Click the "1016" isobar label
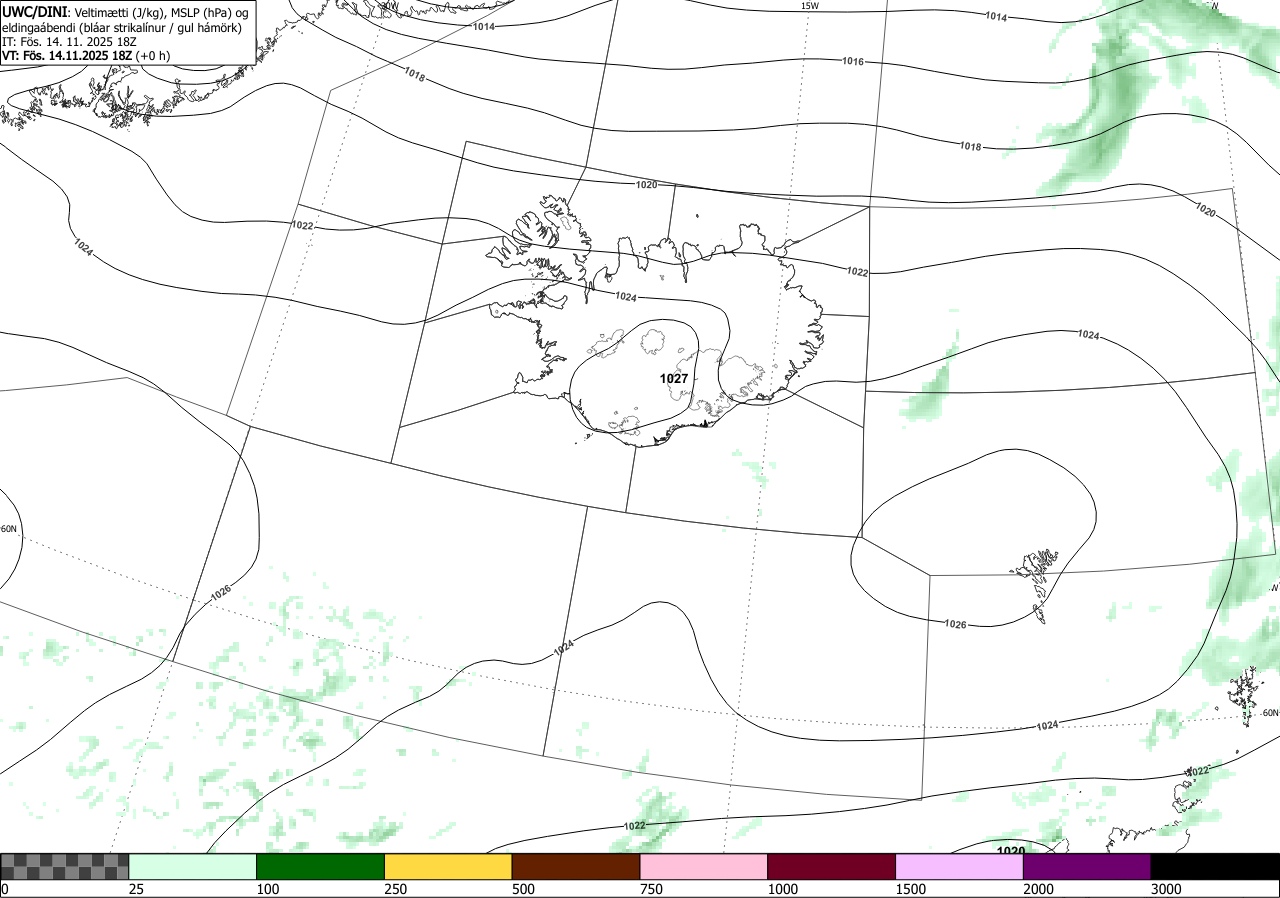Image resolution: width=1280 pixels, height=898 pixels. click(852, 62)
